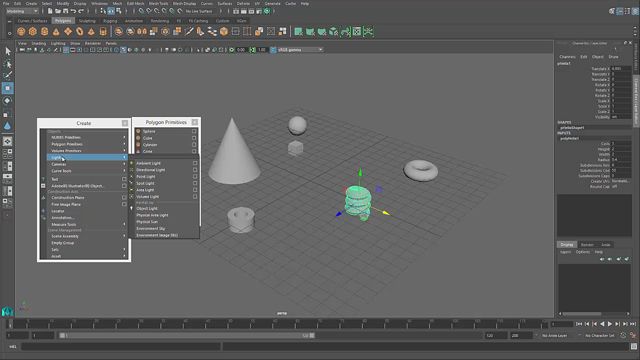Open the Spot Light option box
Viewport: 640px width, 360px height.
click(x=195, y=183)
